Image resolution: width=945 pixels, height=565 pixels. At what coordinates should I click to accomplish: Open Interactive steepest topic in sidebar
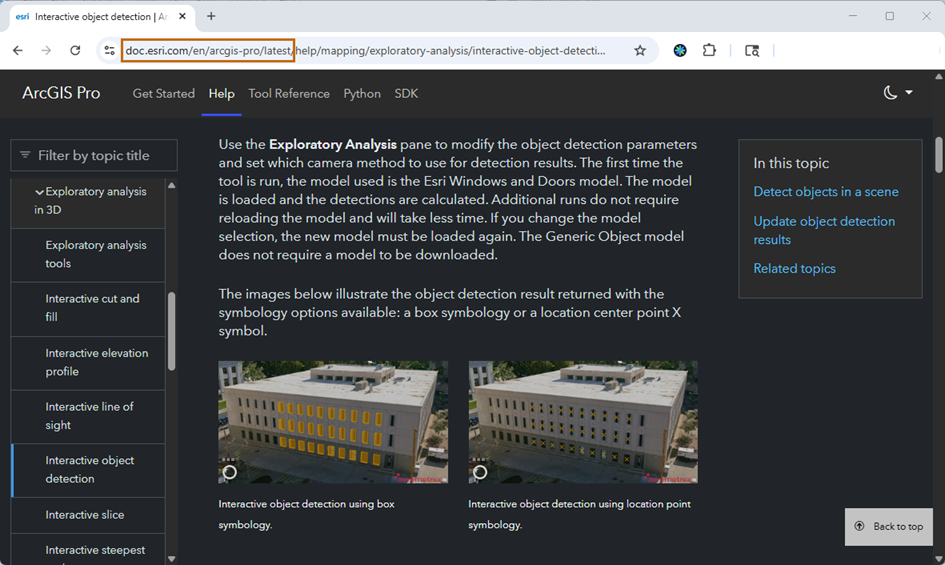(x=88, y=550)
